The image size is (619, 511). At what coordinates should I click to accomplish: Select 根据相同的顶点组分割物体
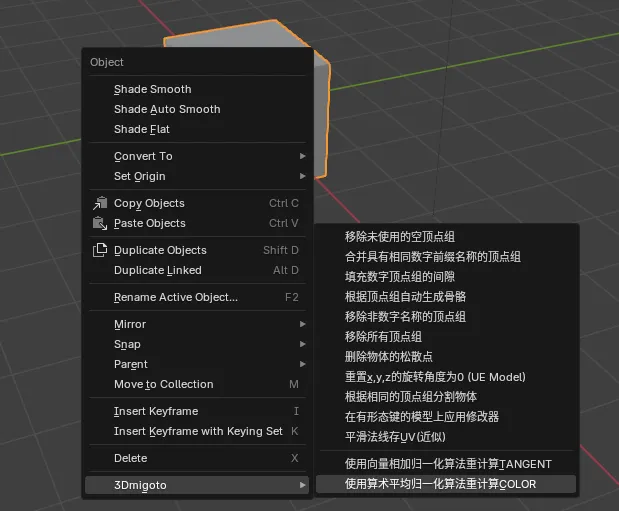(446, 396)
